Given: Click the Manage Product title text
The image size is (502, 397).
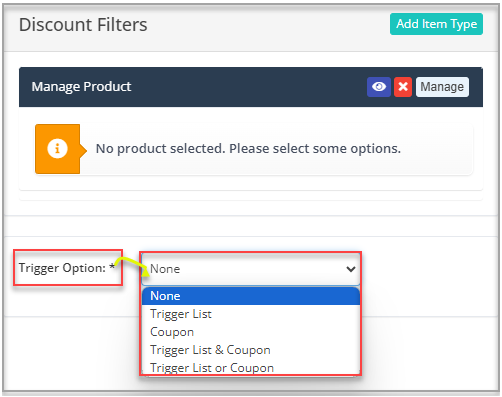Looking at the screenshot, I should (81, 87).
